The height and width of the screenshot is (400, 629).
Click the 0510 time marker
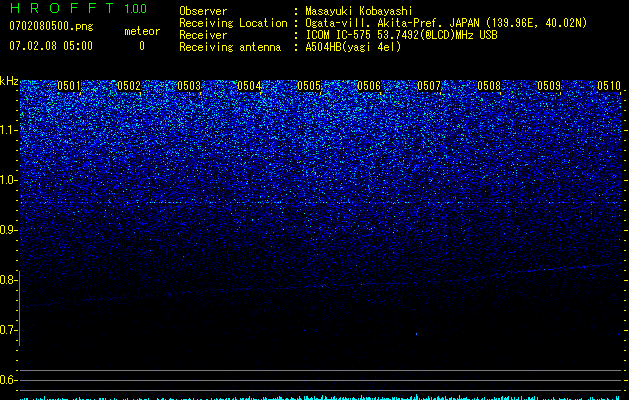(609, 86)
